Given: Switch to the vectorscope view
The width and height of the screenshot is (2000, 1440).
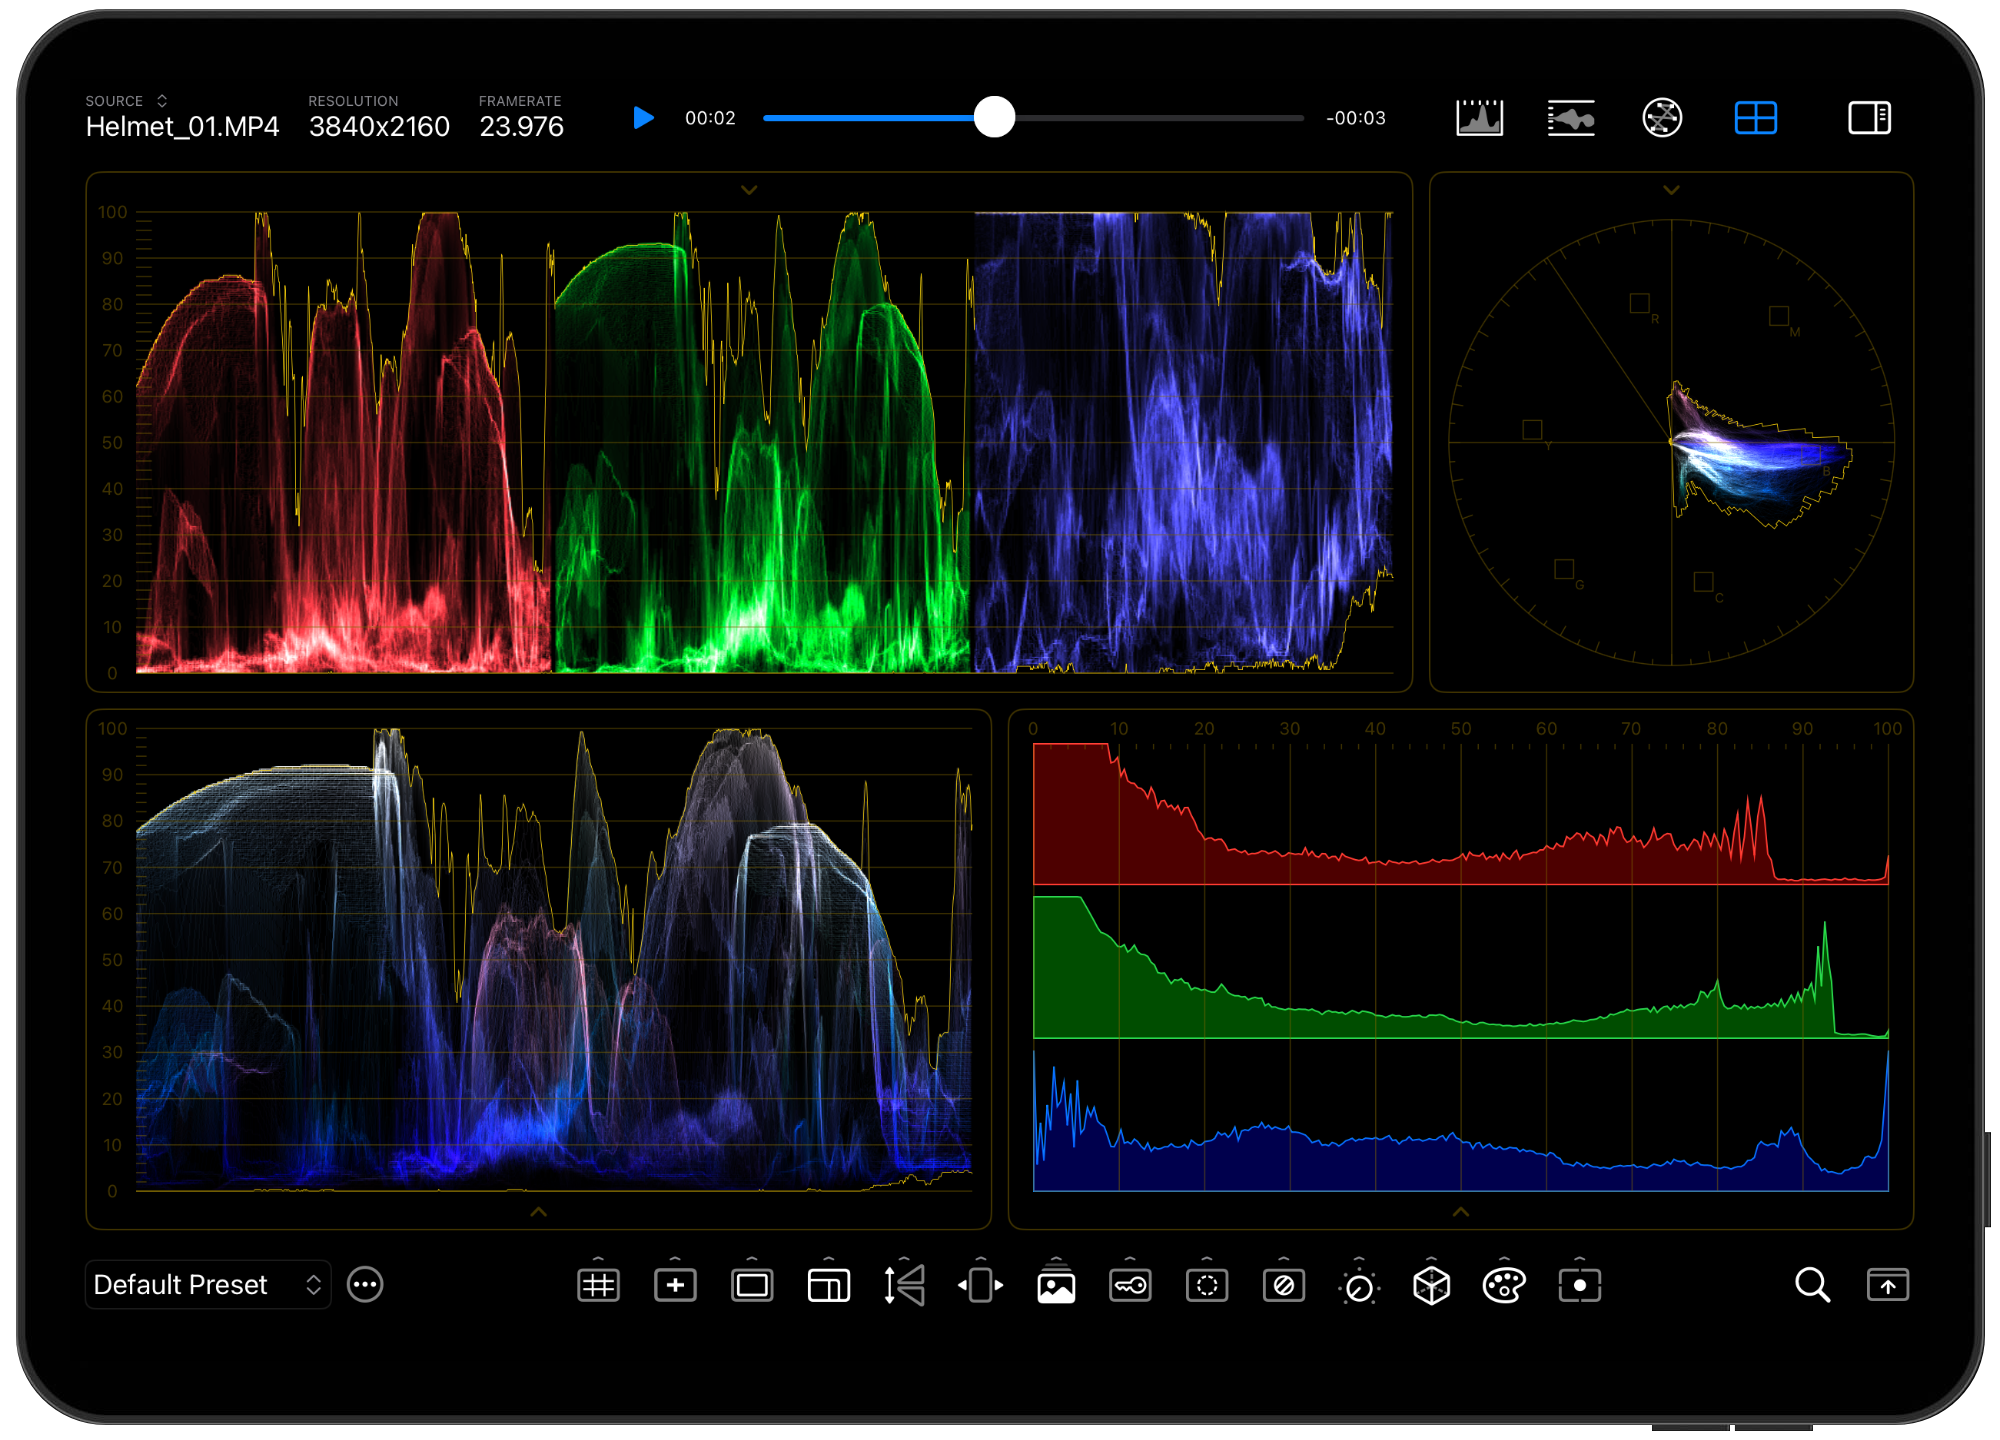Looking at the screenshot, I should coord(1662,118).
